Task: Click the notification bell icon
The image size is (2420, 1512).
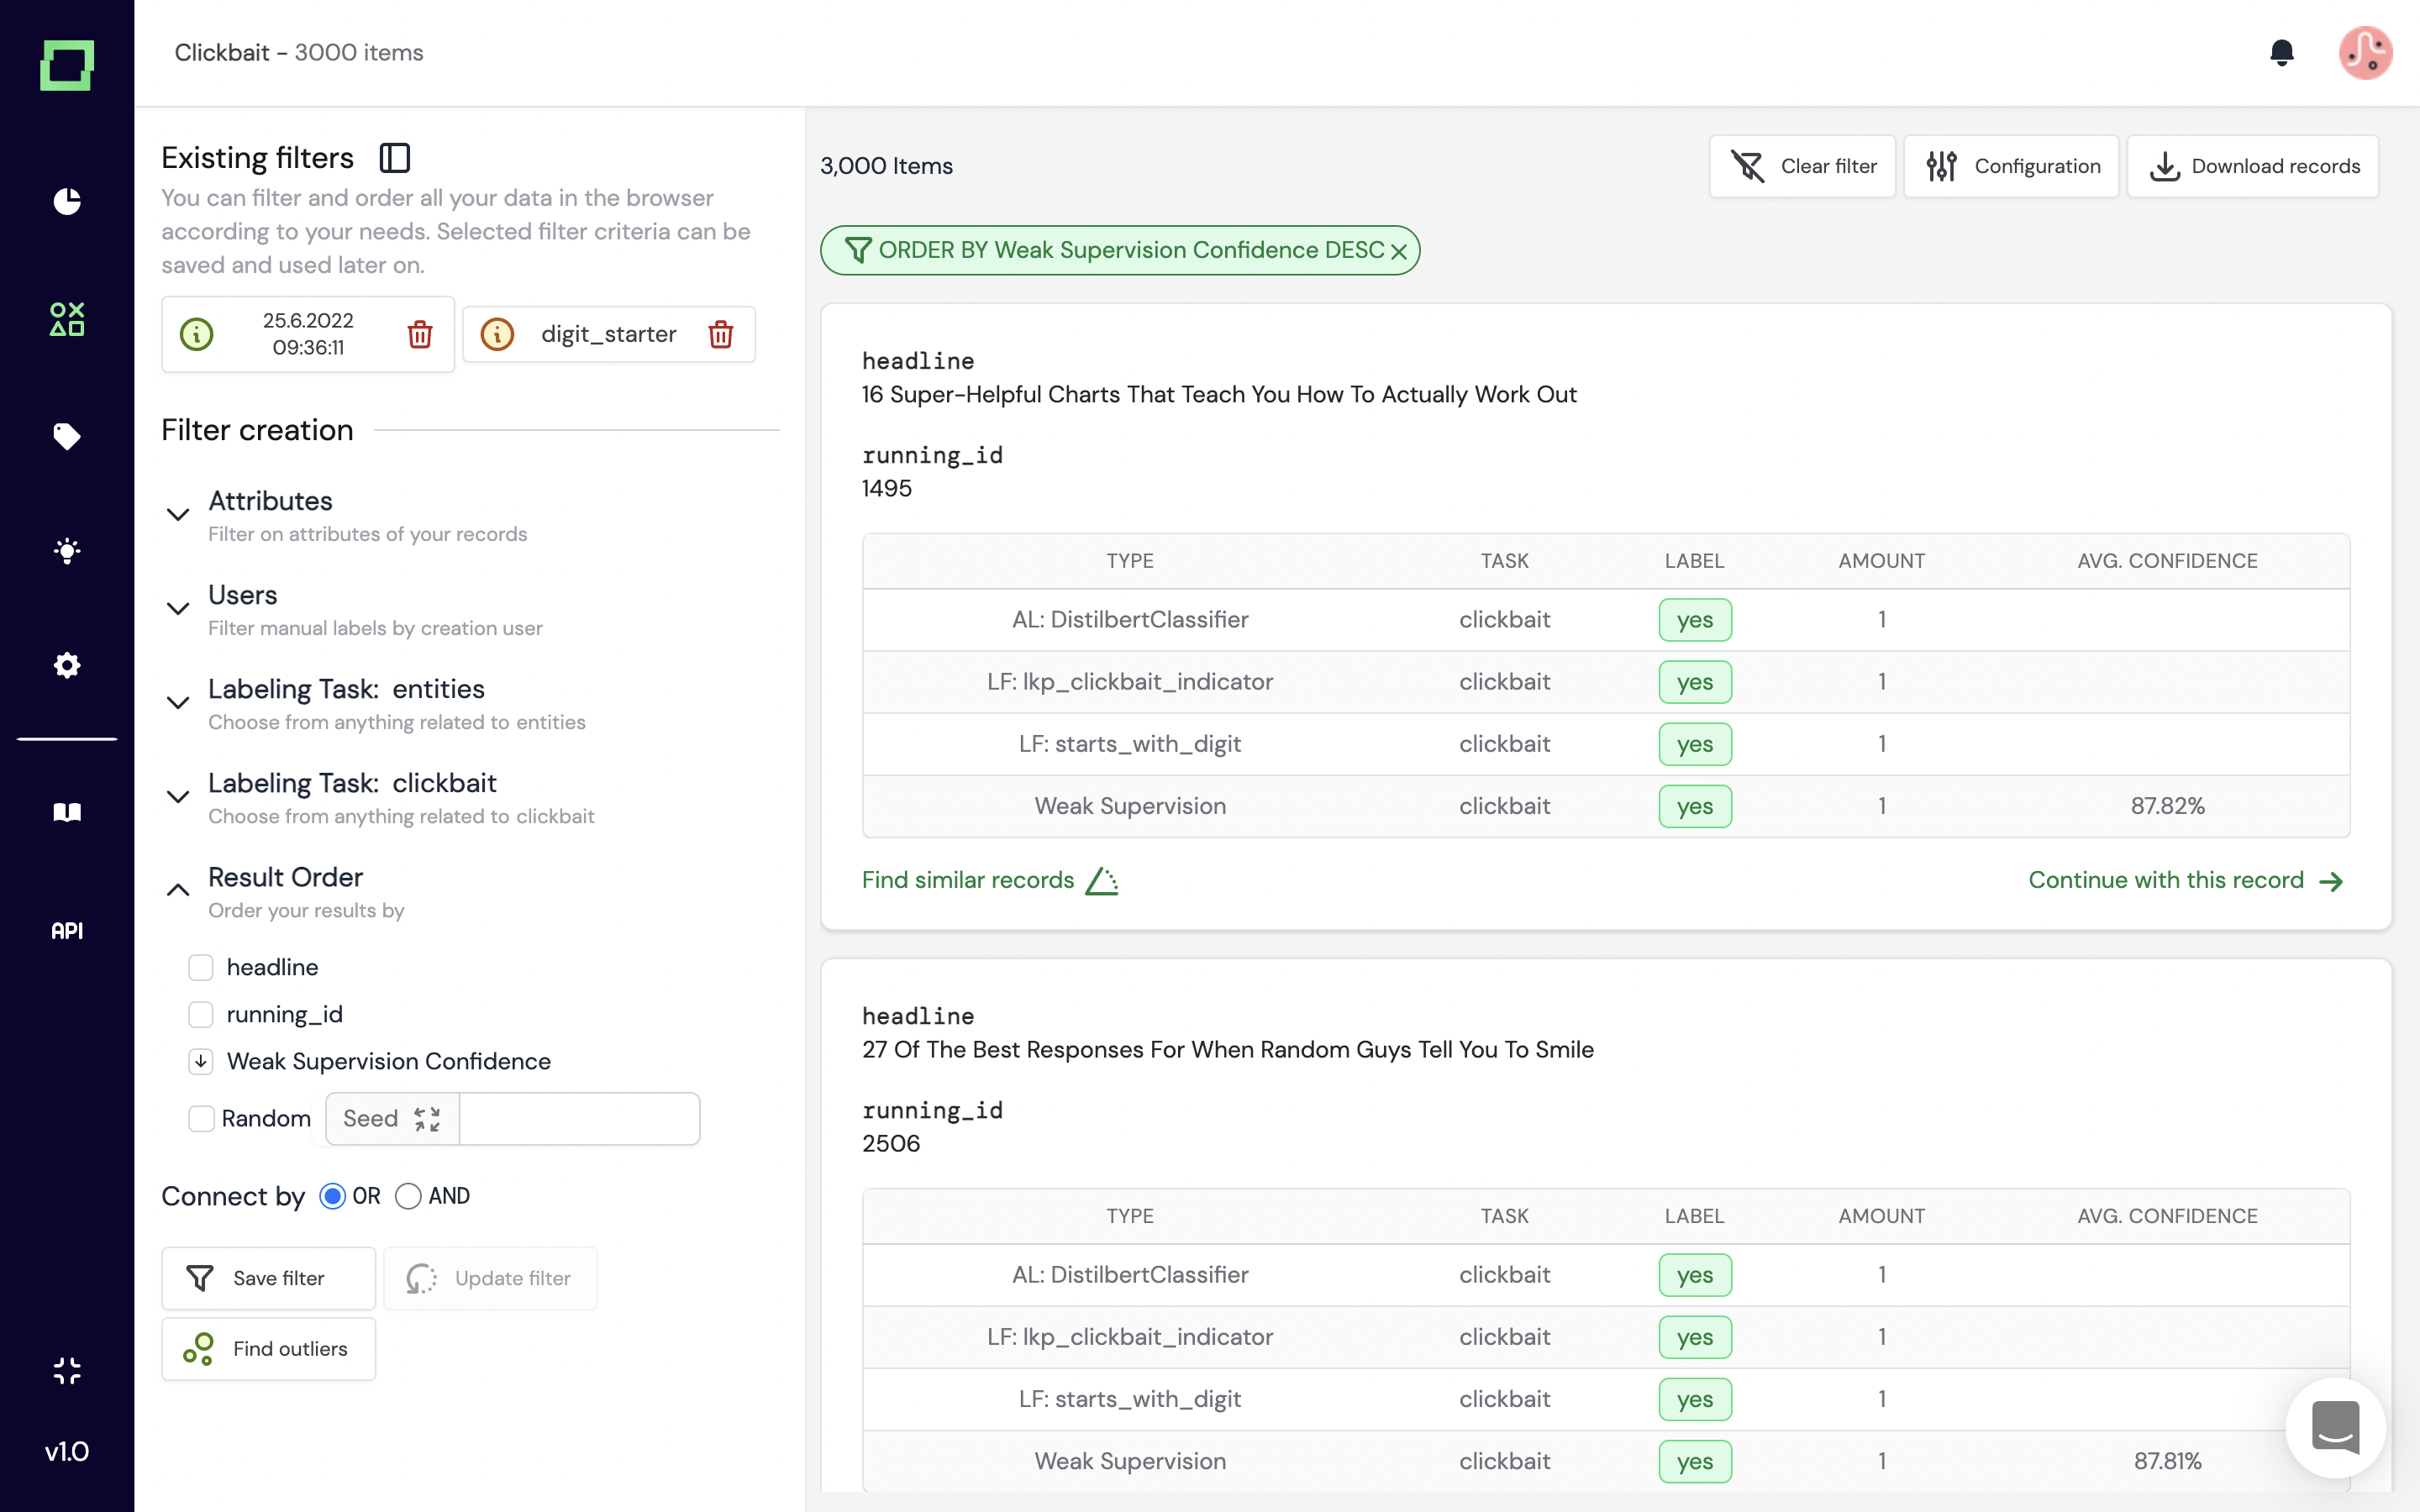Action: pos(2281,52)
